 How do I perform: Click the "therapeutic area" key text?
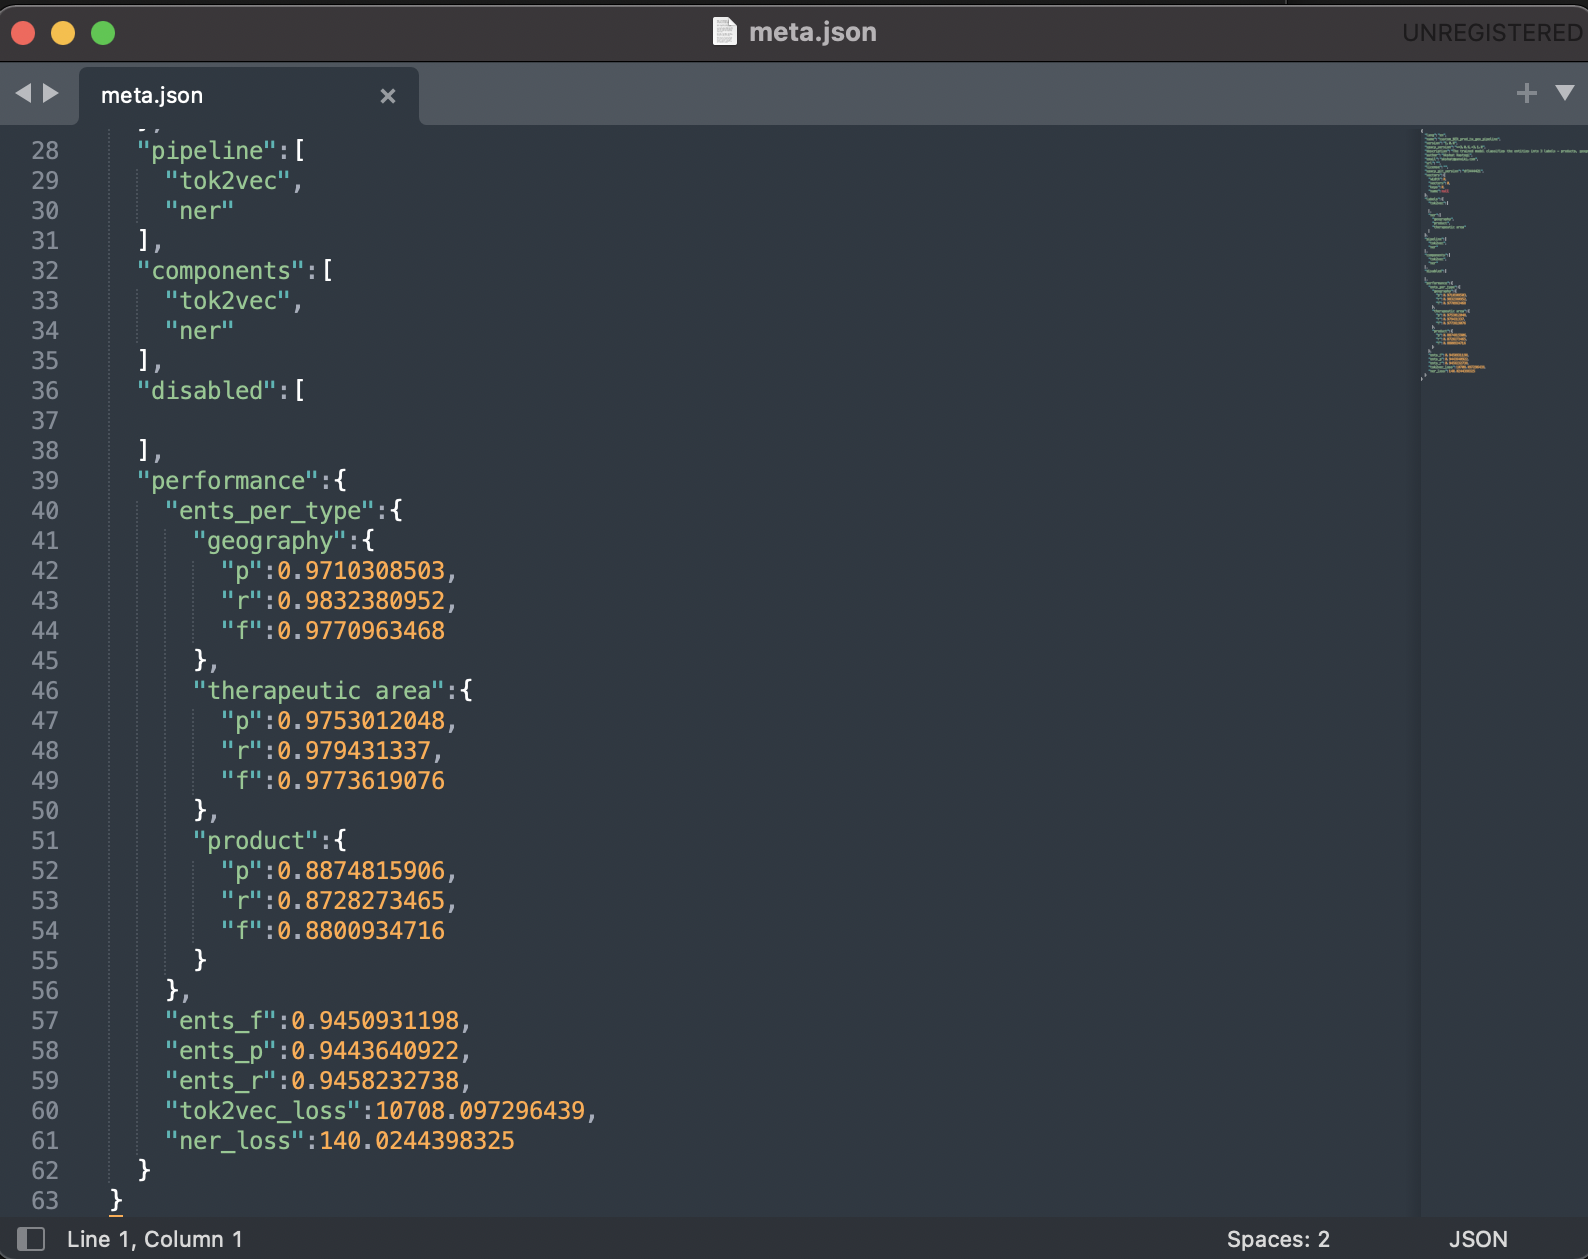coord(319,691)
